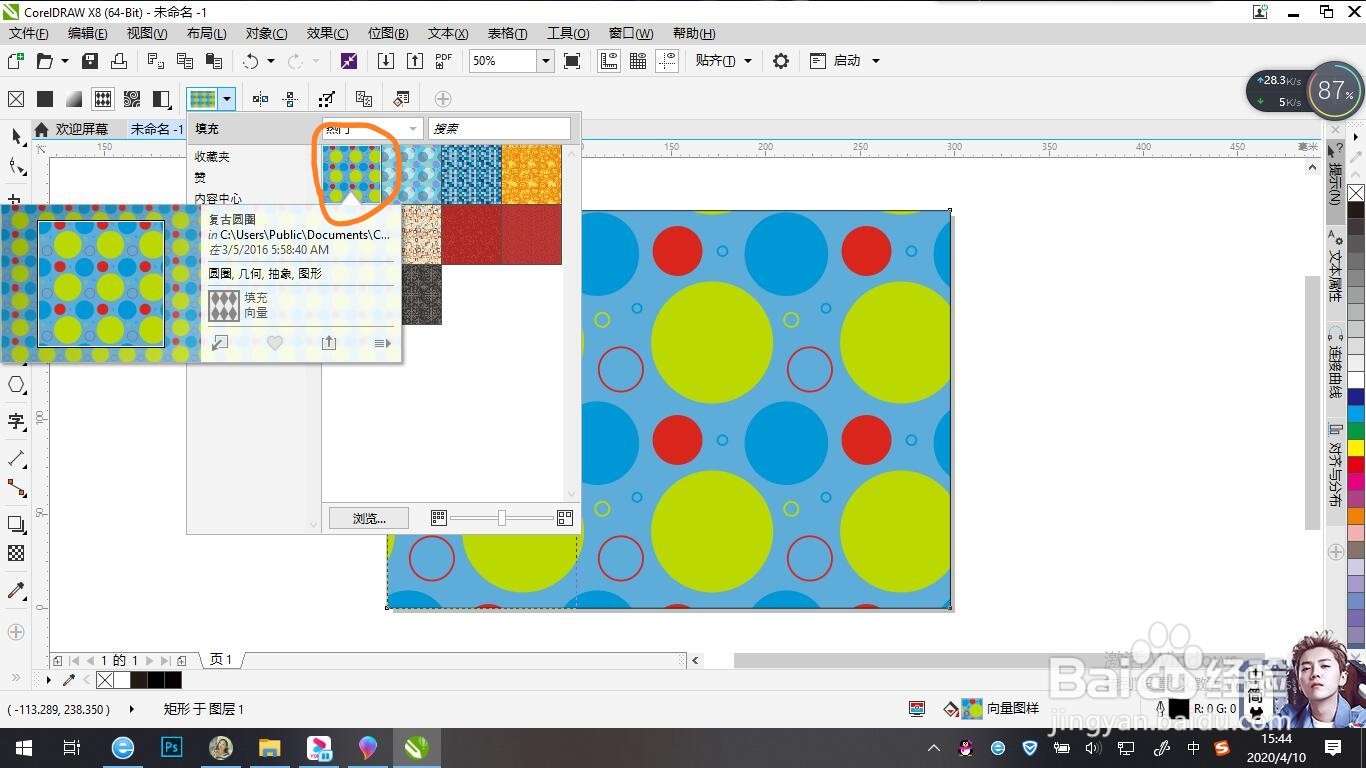The image size is (1366, 768).
Task: Create a new document with the New icon
Action: click(x=16, y=61)
